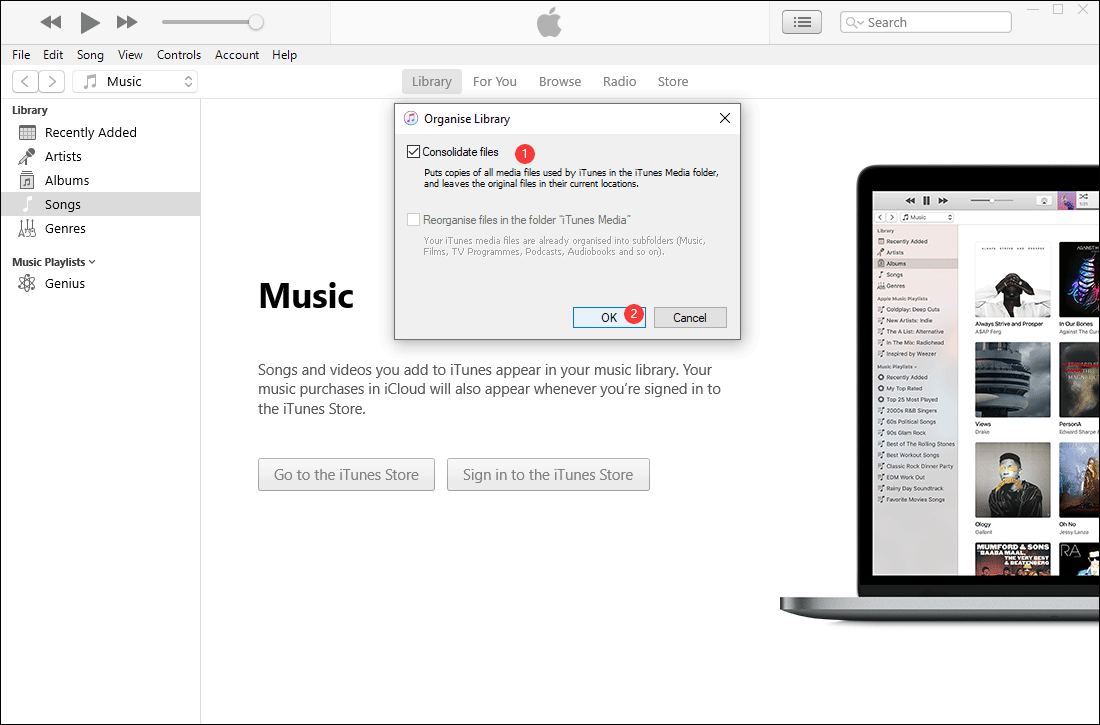Screen dimensions: 1100x725
Task: Switch to the Browse tab
Action: tap(560, 81)
